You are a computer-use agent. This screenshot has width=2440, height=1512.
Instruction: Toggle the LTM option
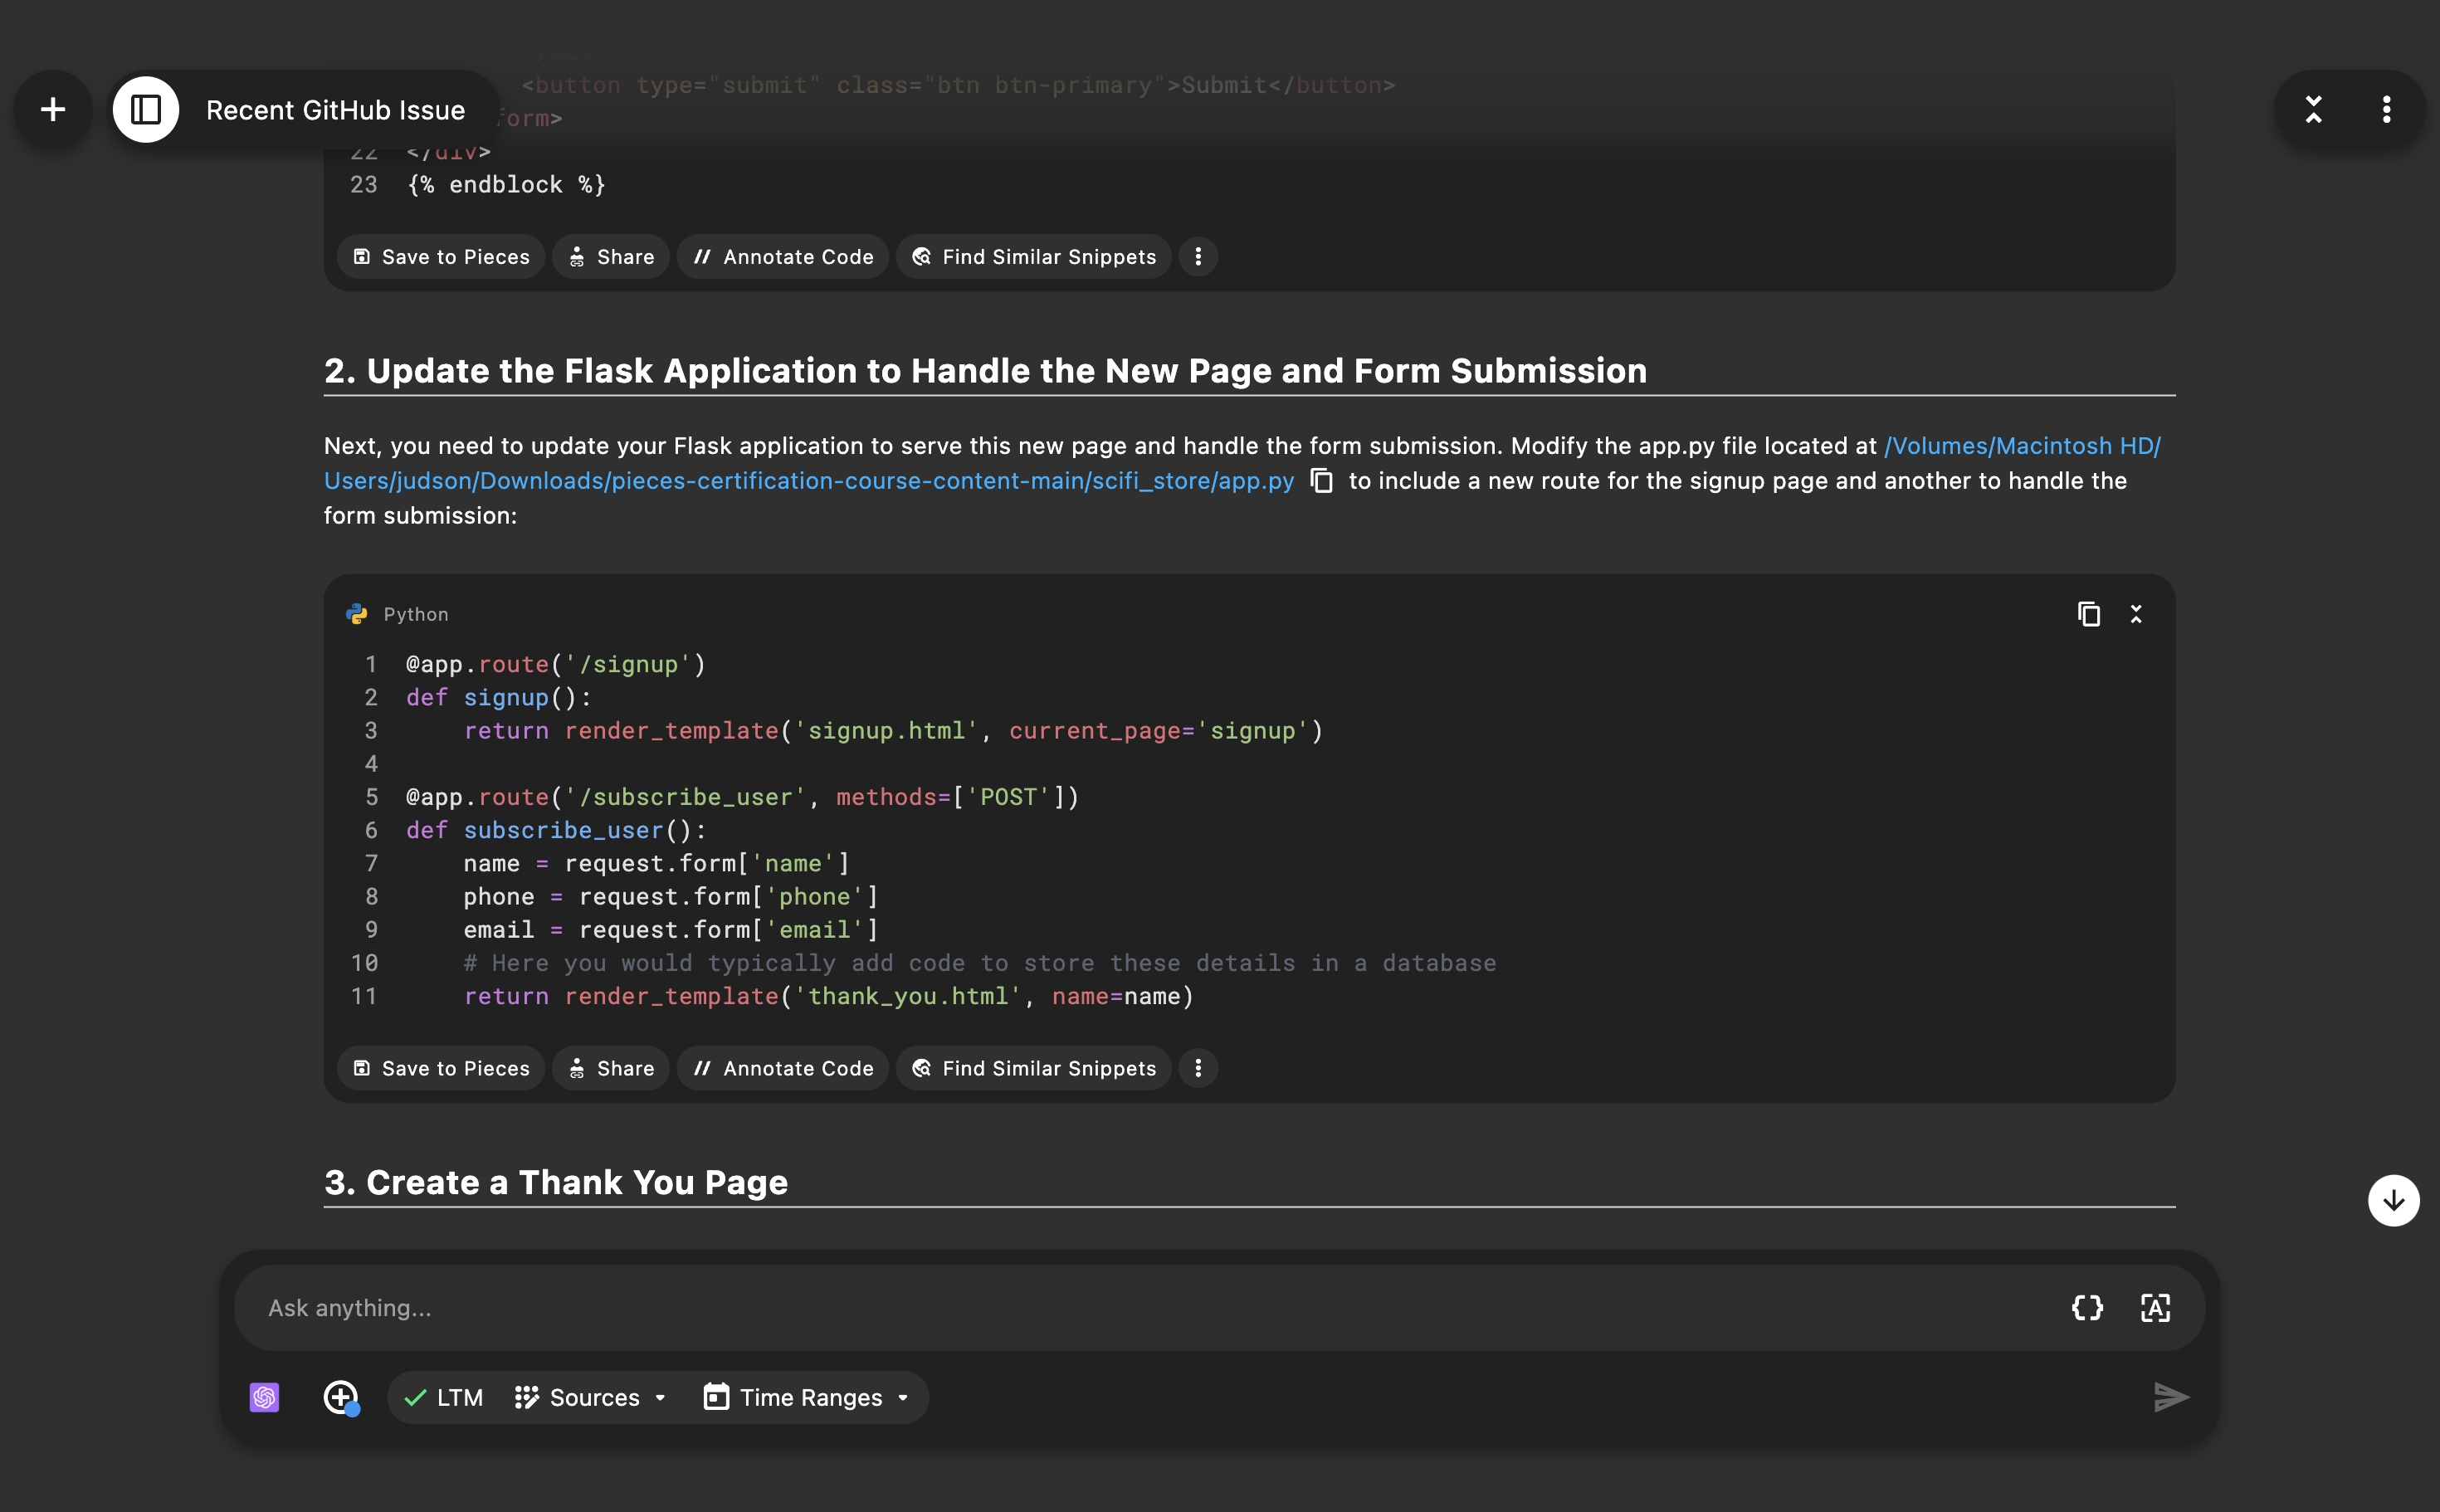(x=443, y=1397)
